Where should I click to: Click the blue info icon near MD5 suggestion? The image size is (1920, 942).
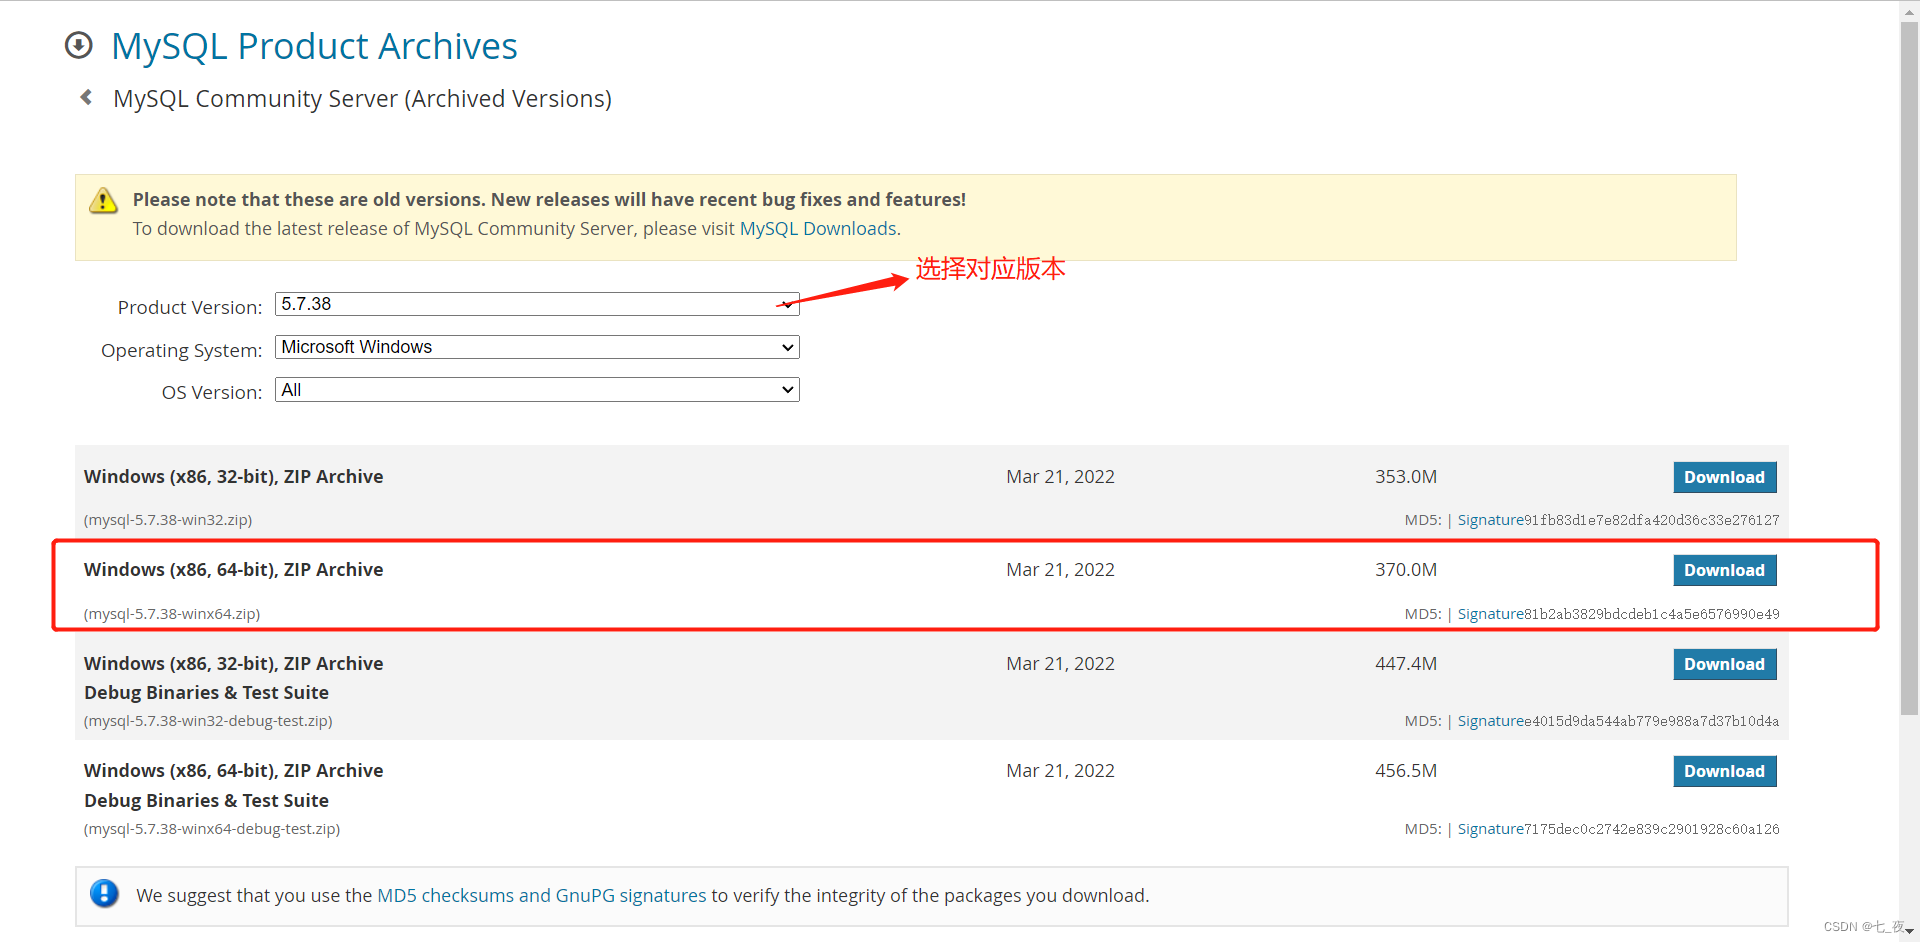(105, 894)
